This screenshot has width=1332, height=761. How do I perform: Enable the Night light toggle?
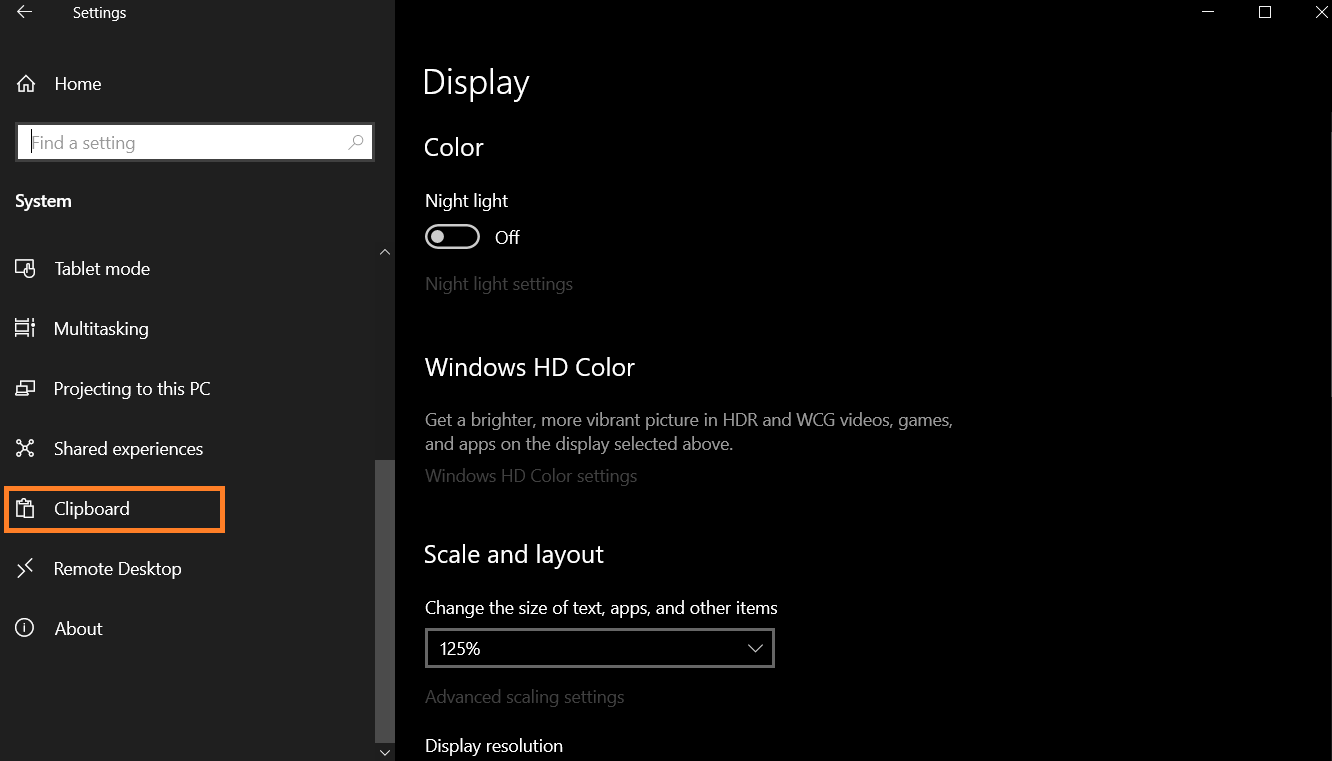[x=451, y=236]
